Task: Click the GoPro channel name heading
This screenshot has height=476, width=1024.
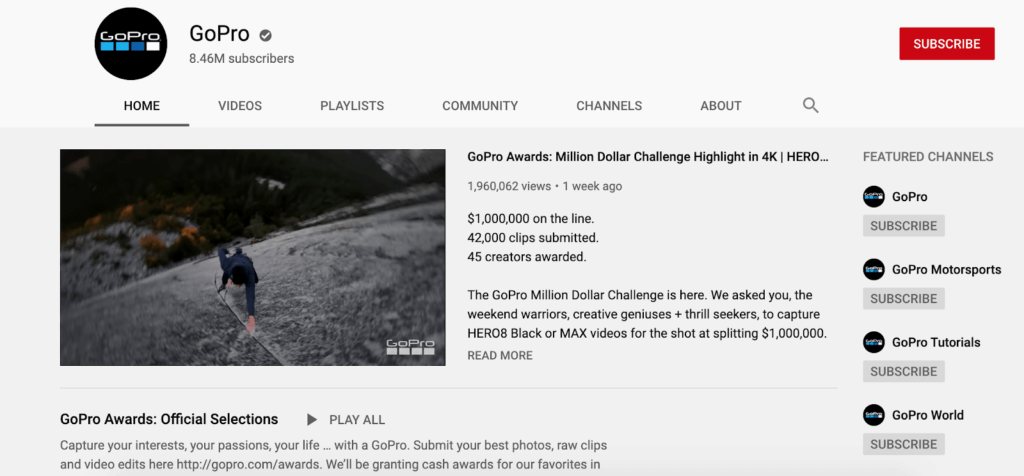Action: 219,33
